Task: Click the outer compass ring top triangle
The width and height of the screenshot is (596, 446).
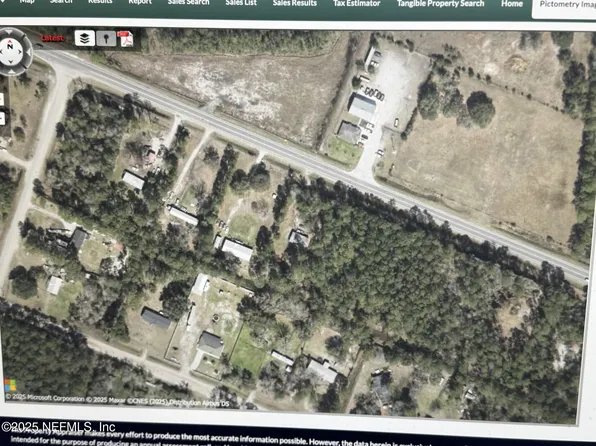Action: pos(8,32)
